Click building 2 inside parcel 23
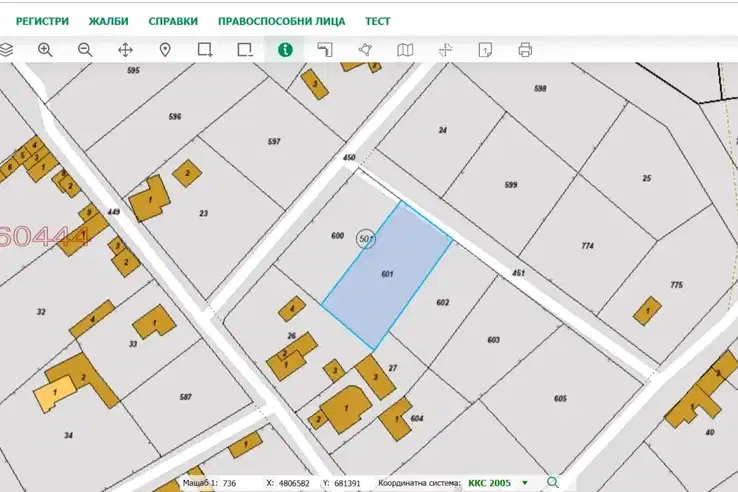The height and width of the screenshot is (492, 738). 187,173
